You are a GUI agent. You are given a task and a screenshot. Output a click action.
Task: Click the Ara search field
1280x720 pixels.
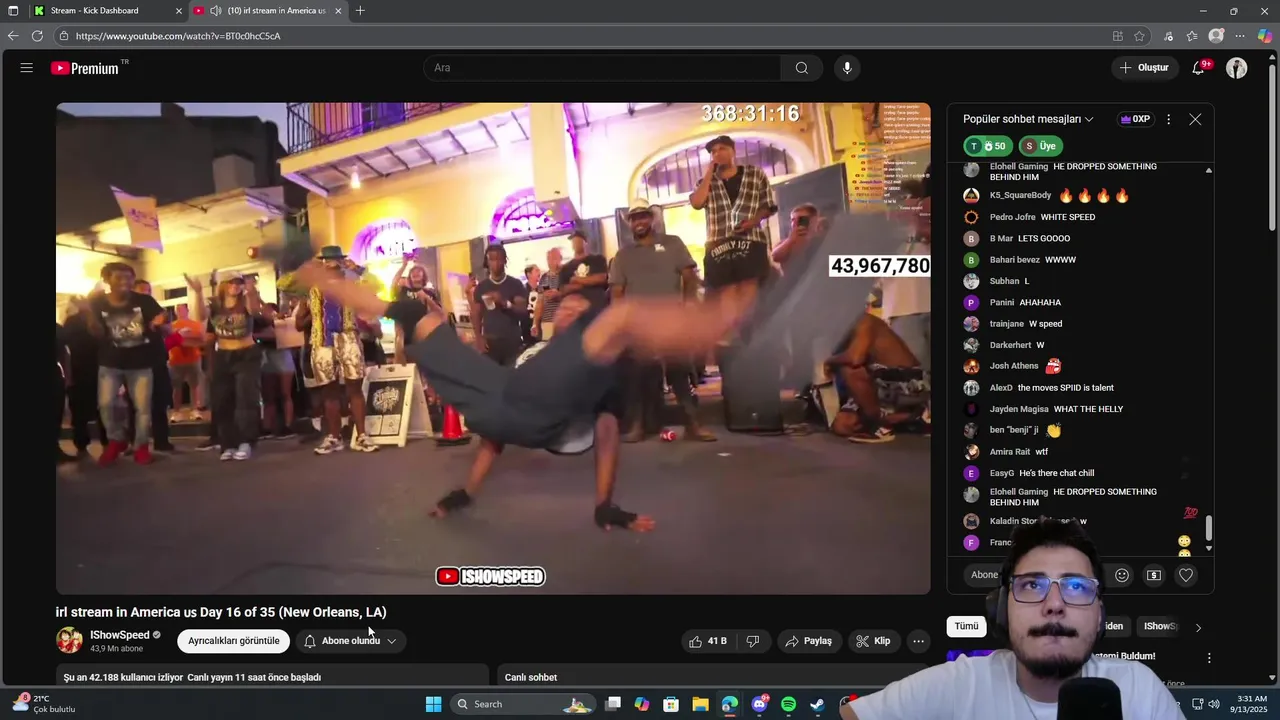point(602,68)
